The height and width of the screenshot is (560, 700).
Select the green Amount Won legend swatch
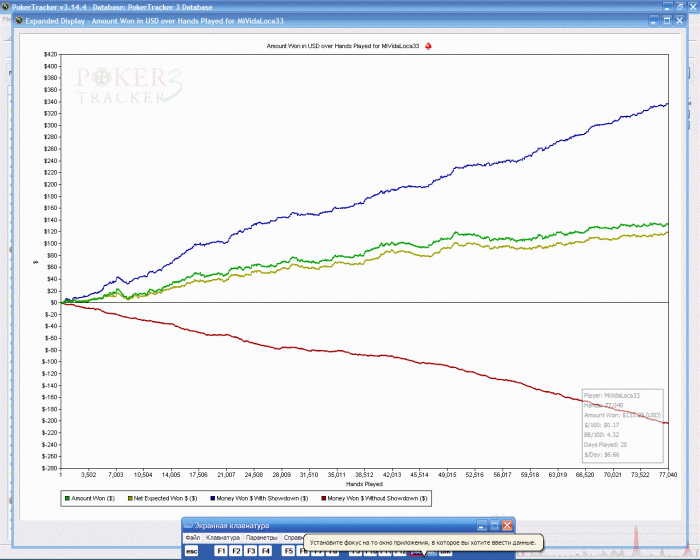pos(67,498)
